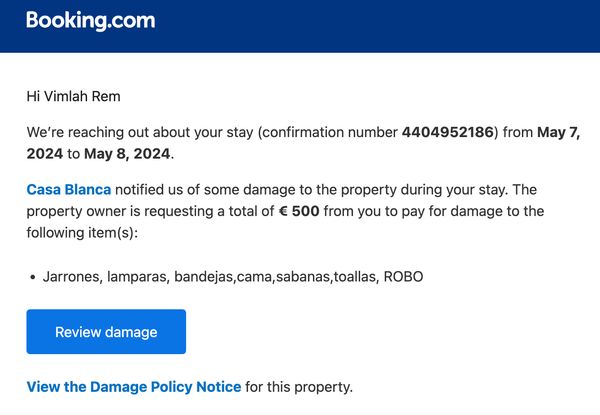Image resolution: width=600 pixels, height=415 pixels.
Task: Click the dark blue header banner
Action: pyautogui.click(x=300, y=26)
